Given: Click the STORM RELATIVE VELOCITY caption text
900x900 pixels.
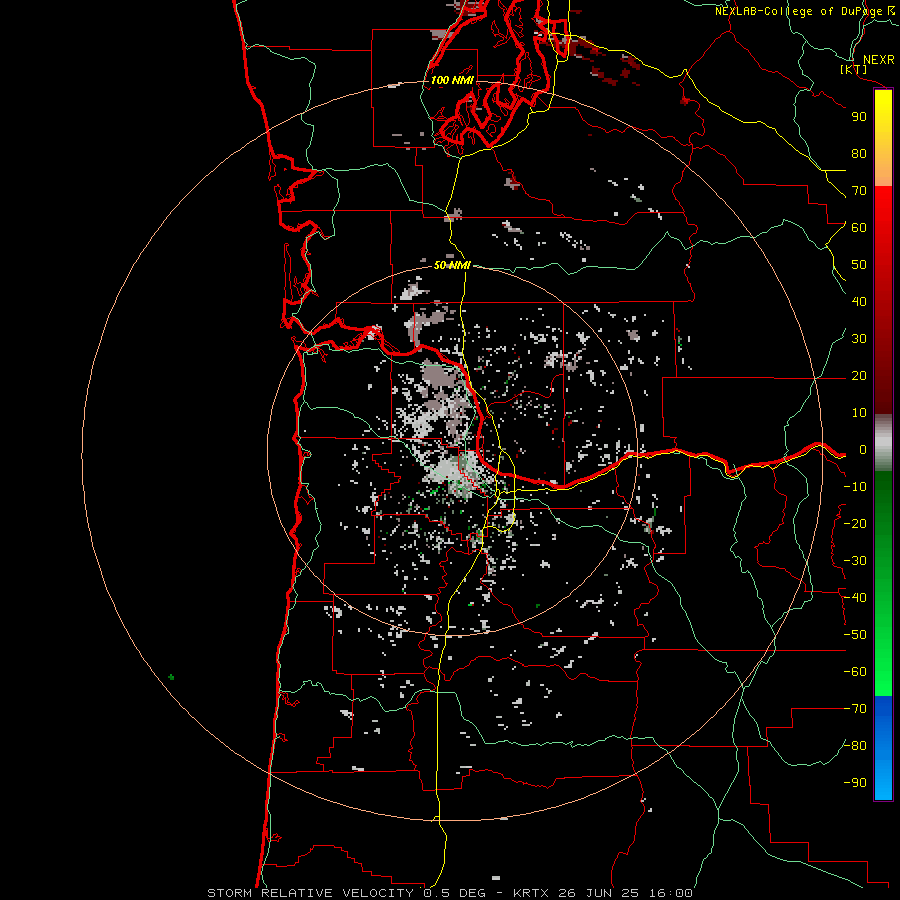Looking at the screenshot, I should coord(310,893).
